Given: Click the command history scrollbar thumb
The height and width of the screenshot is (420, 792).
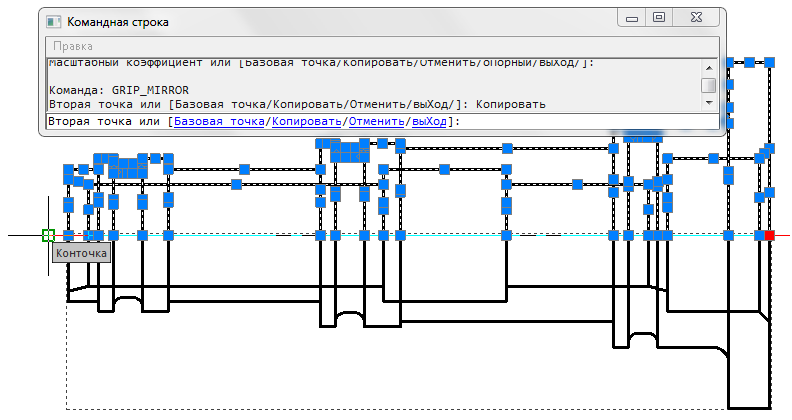Looking at the screenshot, I should click(x=709, y=85).
